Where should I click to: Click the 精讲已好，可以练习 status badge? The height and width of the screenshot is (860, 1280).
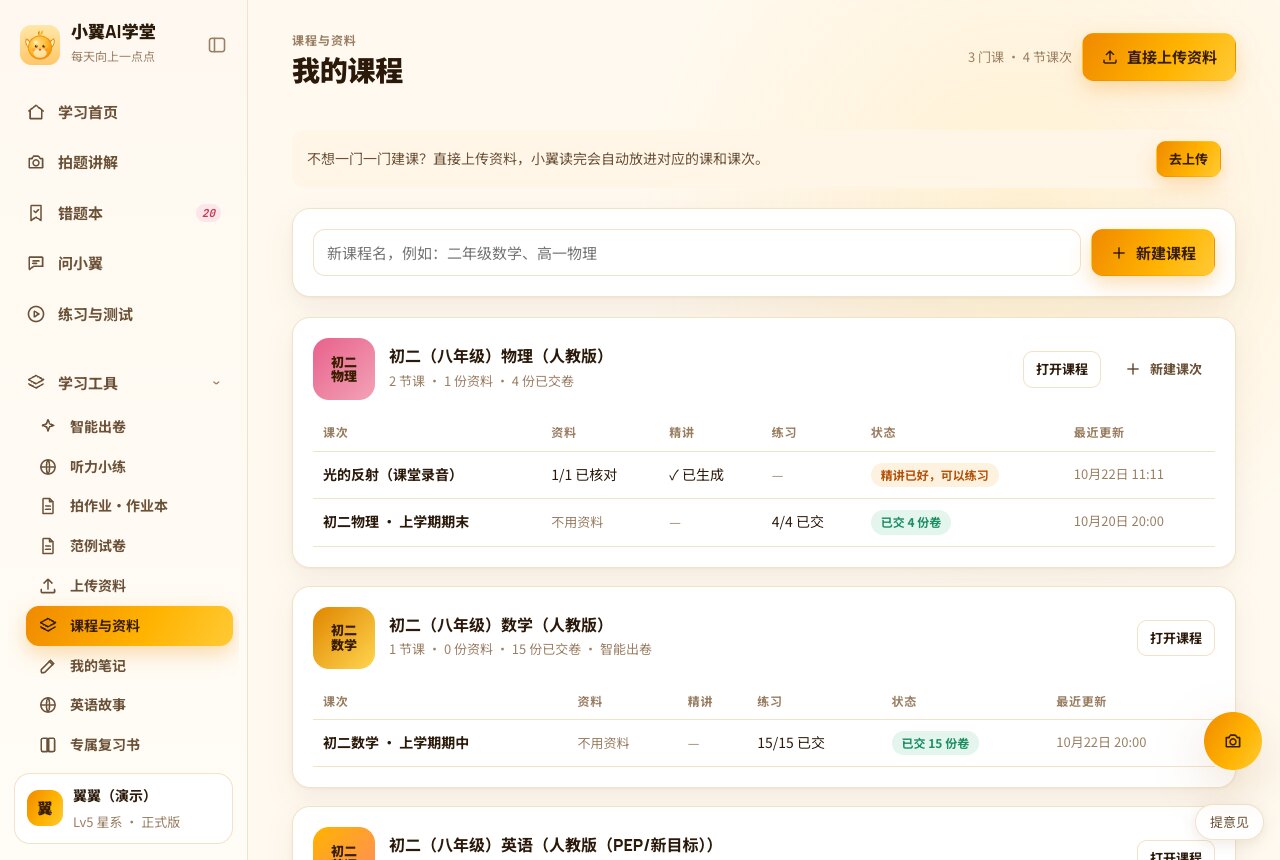click(935, 475)
